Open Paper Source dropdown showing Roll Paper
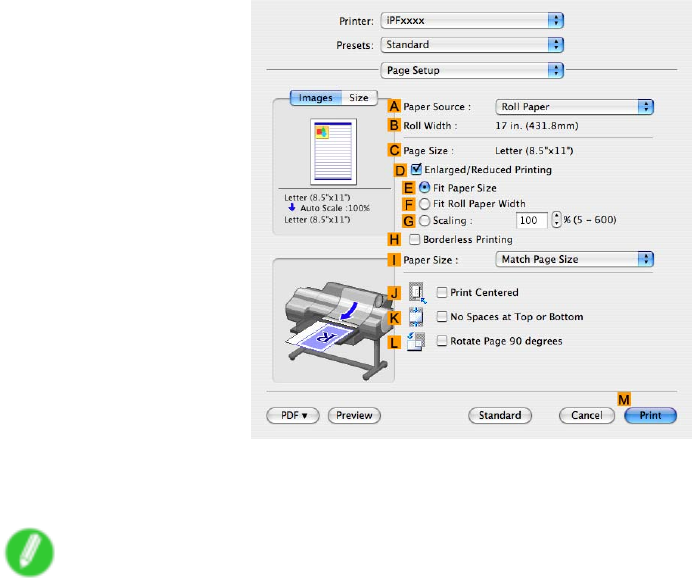Image resolution: width=692 pixels, height=580 pixels. 575,106
